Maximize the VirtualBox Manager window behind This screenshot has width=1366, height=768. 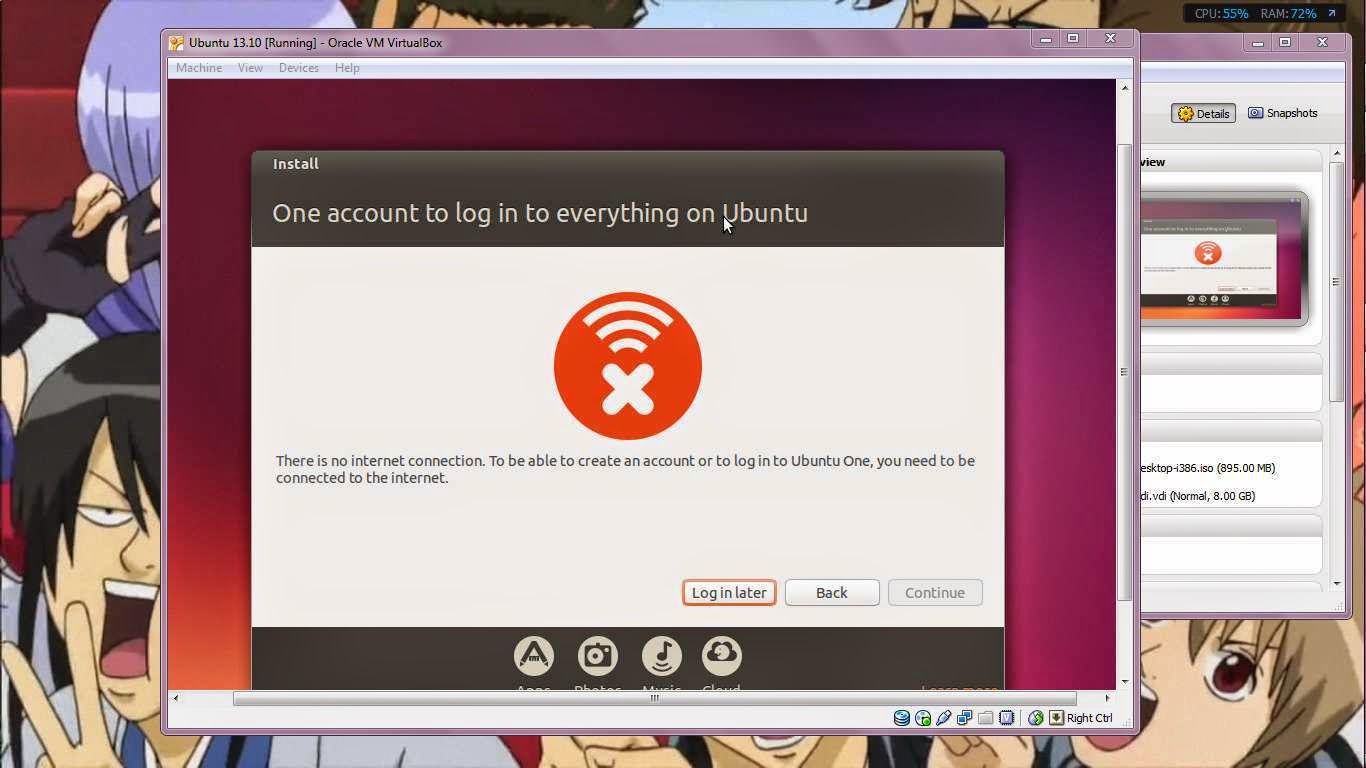click(1285, 42)
